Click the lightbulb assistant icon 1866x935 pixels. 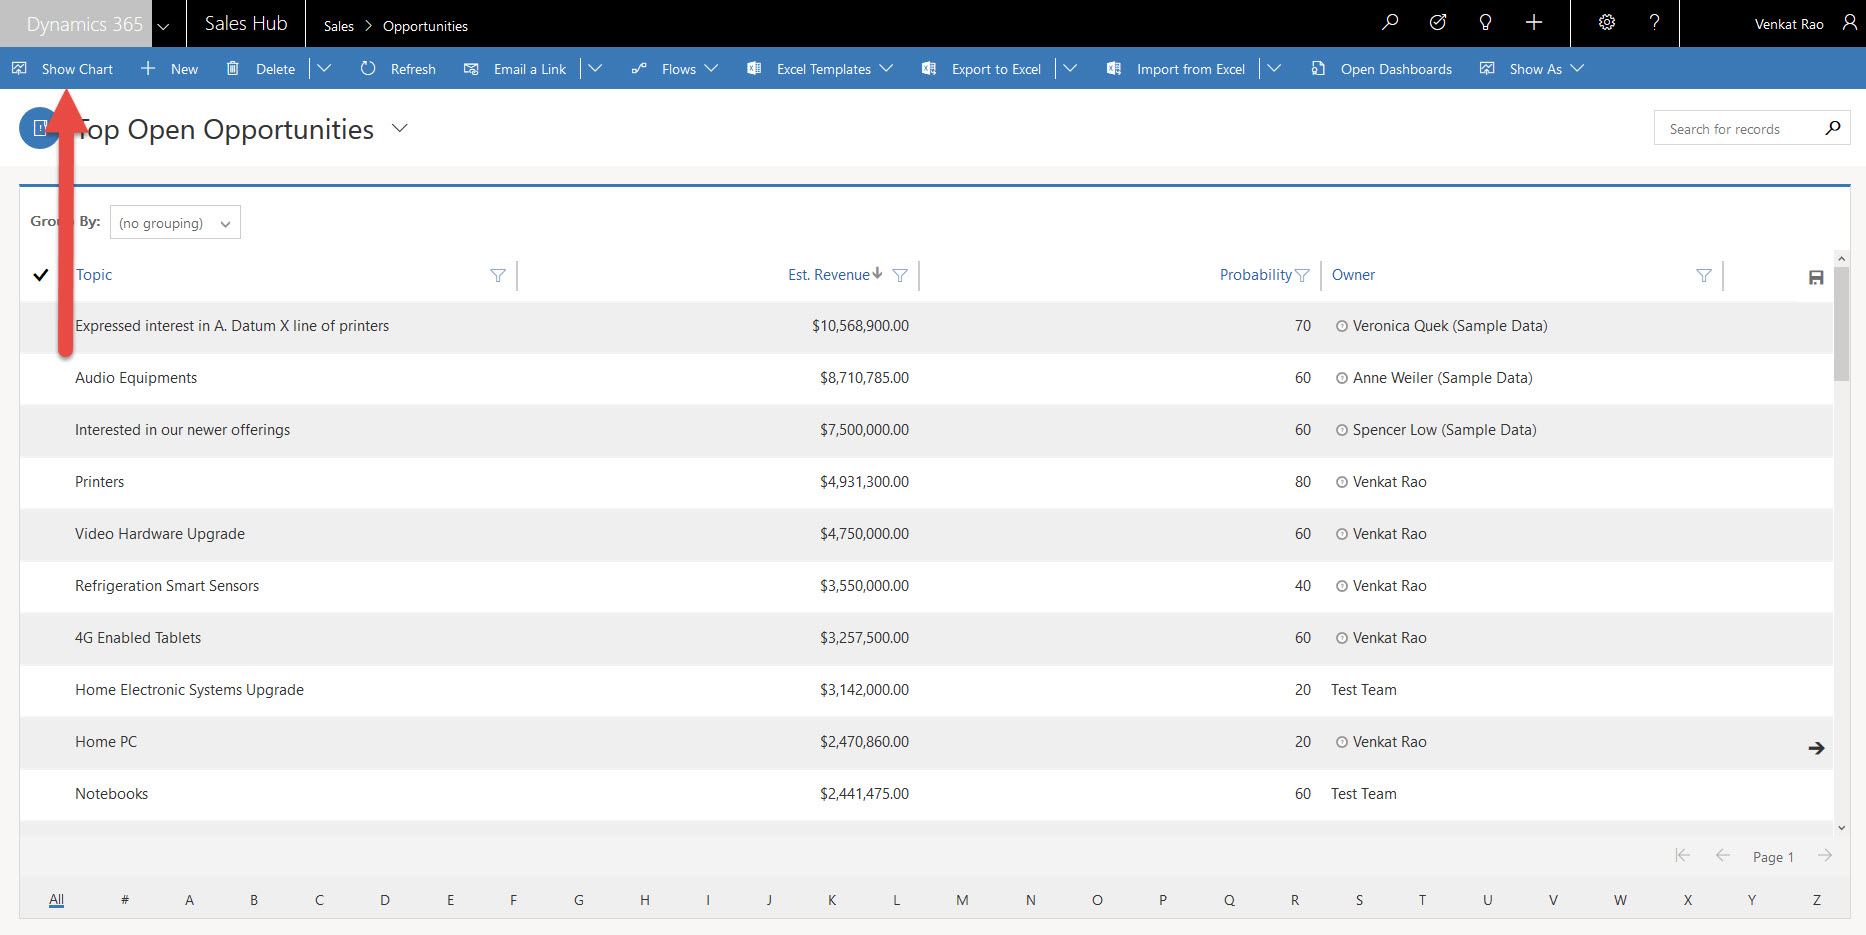point(1485,22)
